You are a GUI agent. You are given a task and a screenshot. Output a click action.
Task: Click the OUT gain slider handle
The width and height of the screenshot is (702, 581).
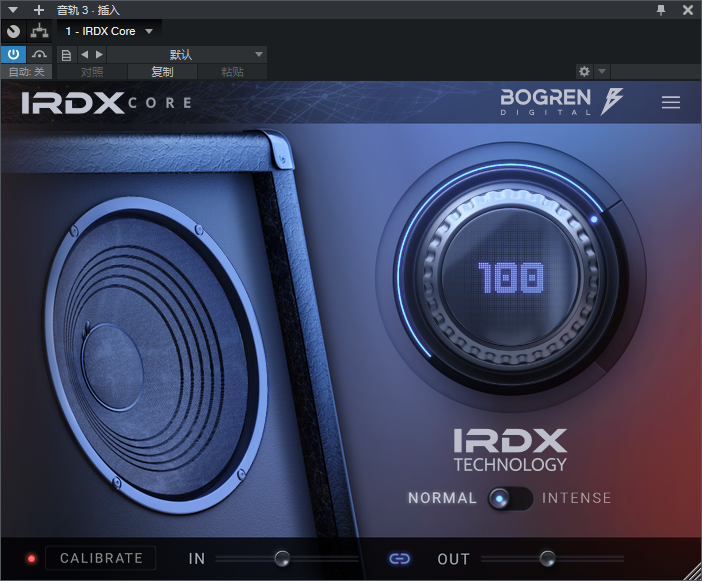click(x=547, y=559)
